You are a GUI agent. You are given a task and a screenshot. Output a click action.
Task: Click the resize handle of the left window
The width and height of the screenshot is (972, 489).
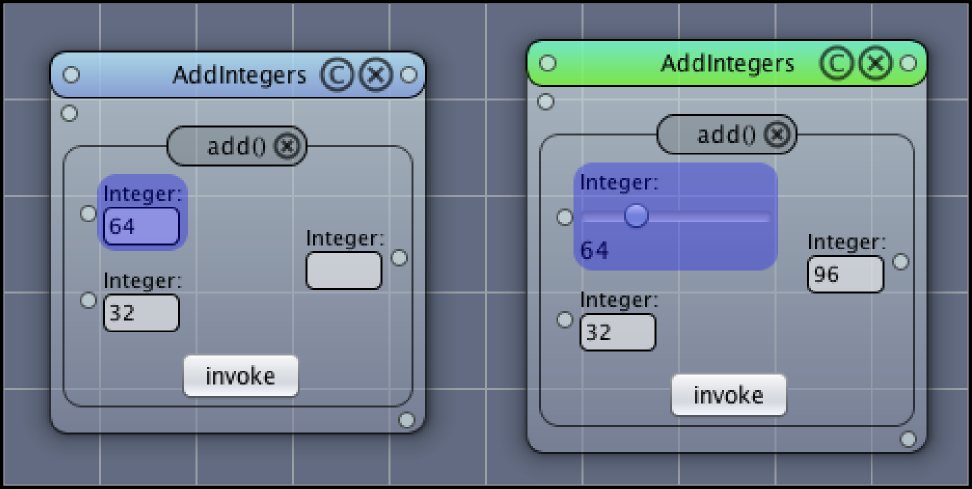[x=407, y=420]
